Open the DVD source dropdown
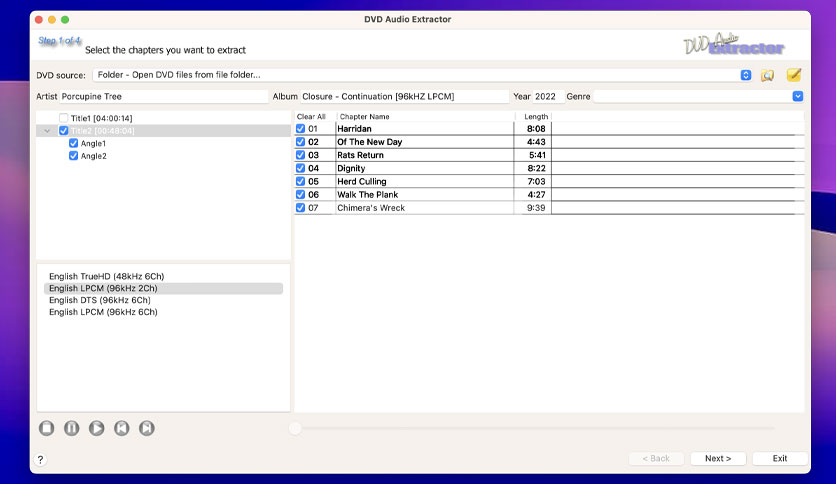Screen dimensions: 836x484 pyautogui.click(x=746, y=75)
